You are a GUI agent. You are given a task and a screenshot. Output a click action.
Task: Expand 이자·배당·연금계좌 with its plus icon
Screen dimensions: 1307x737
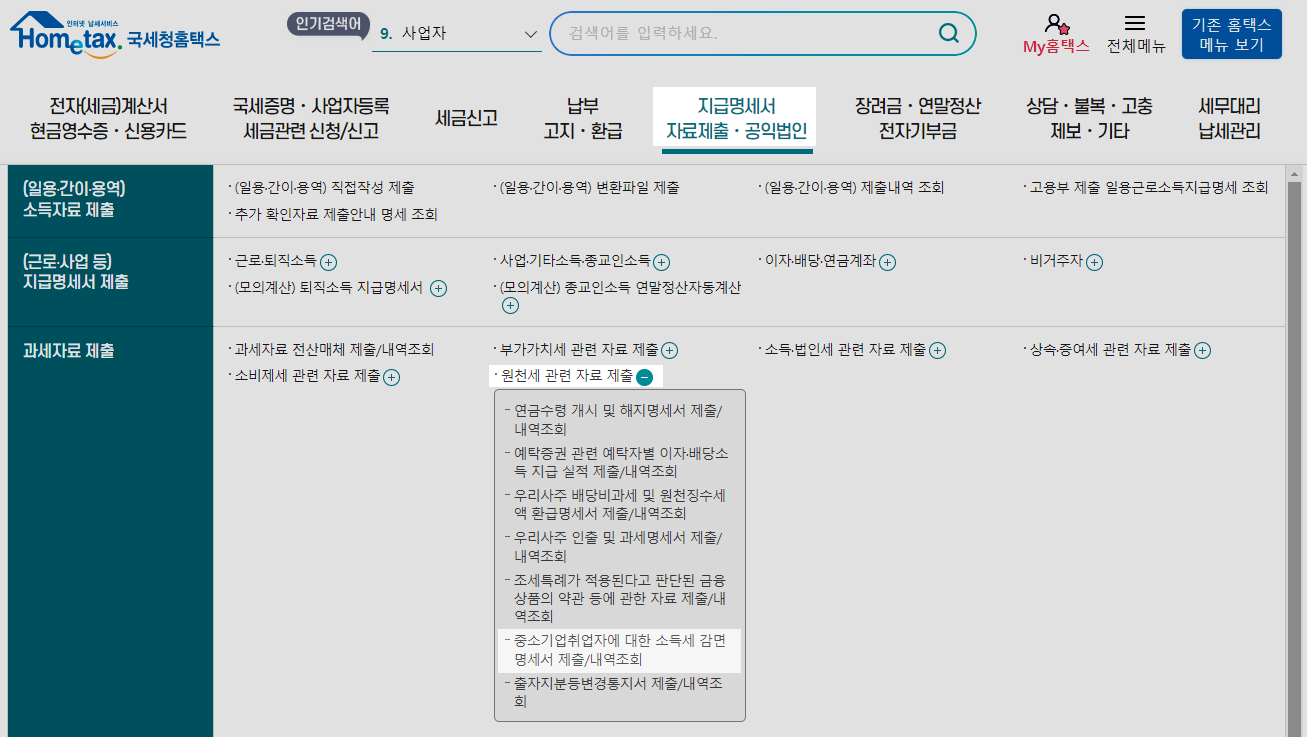(x=886, y=262)
